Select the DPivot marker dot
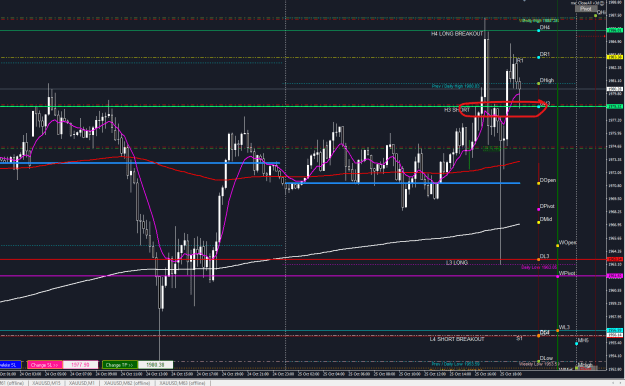 pyautogui.click(x=539, y=209)
